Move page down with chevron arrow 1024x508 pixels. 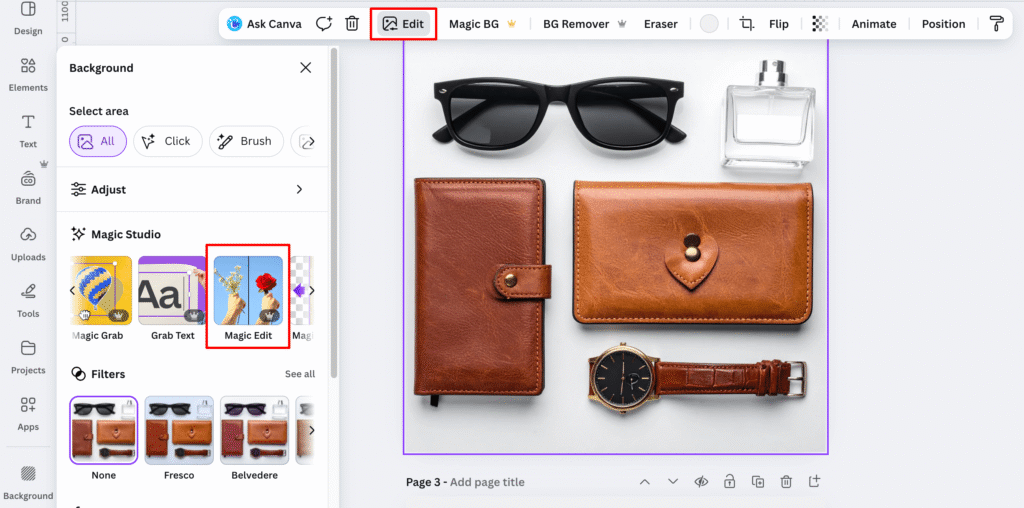coord(673,482)
